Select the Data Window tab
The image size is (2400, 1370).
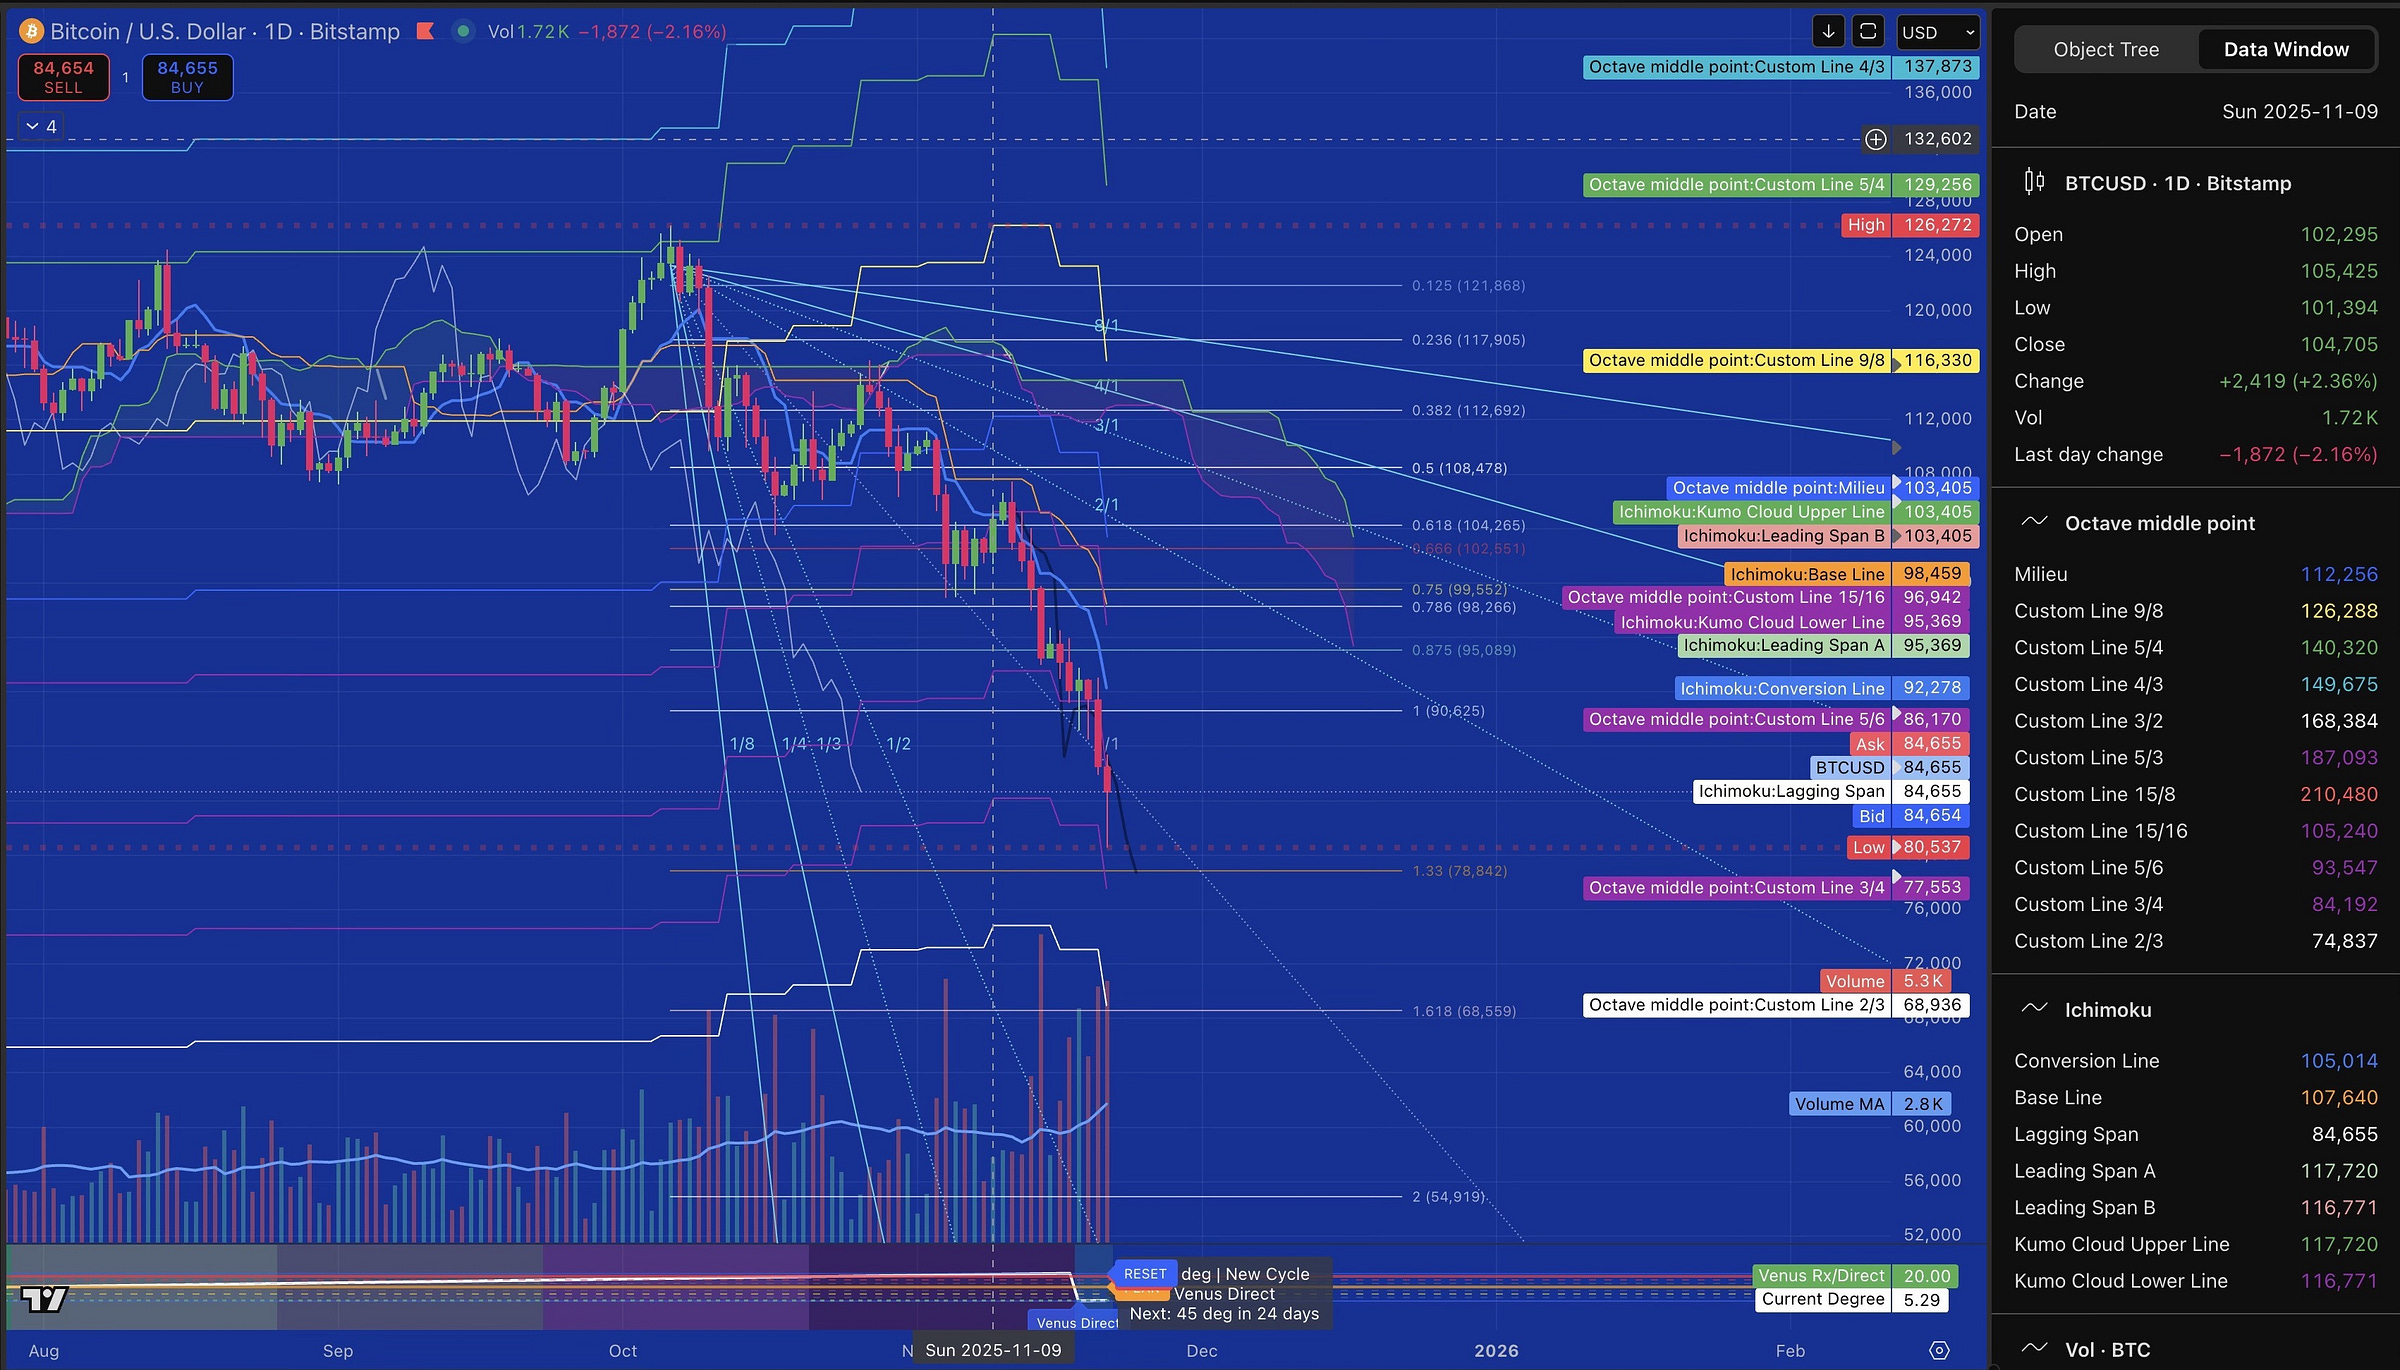pos(2285,49)
